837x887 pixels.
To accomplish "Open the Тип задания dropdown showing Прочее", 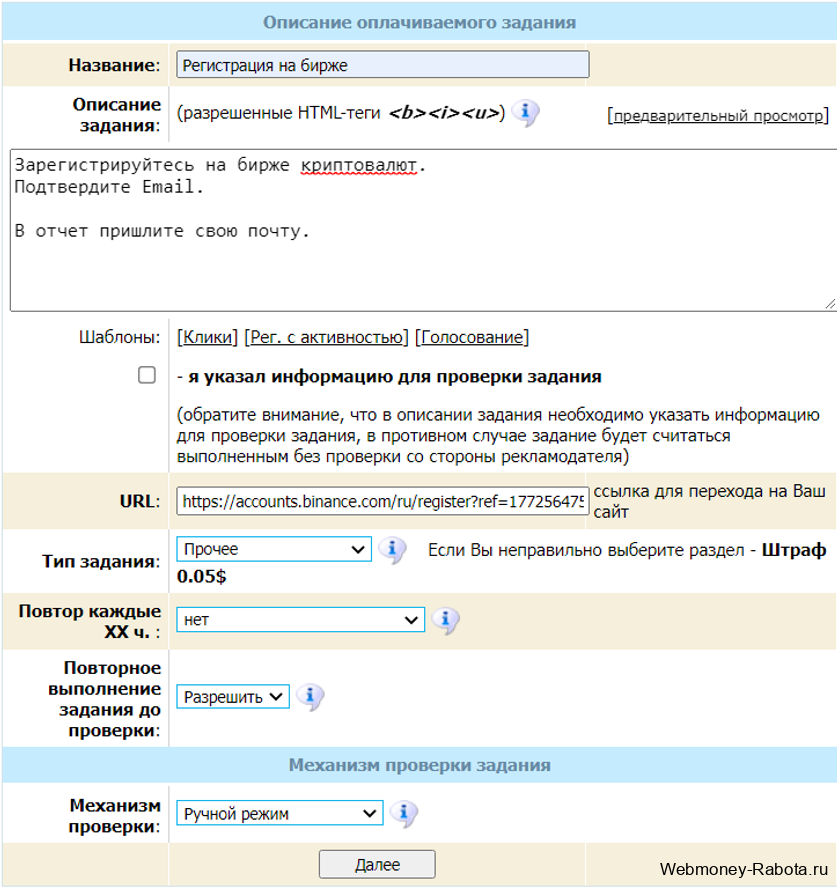I will coord(274,549).
